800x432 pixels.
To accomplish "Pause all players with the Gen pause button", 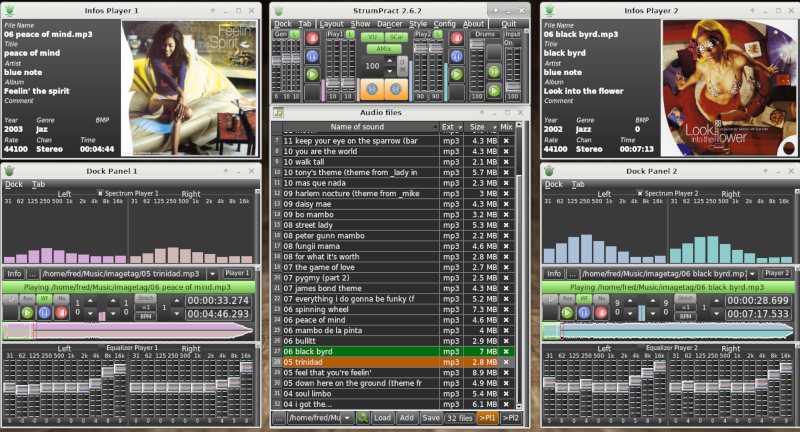I will pos(312,56).
